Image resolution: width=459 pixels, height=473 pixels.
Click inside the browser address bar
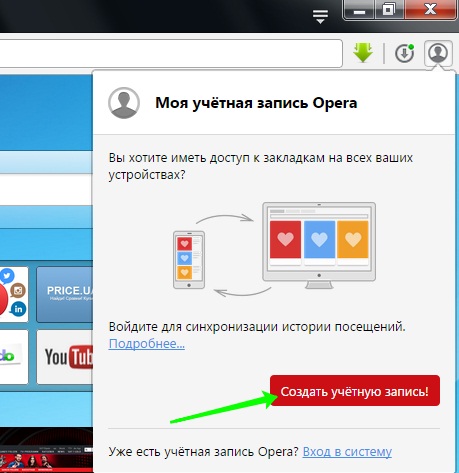point(171,53)
